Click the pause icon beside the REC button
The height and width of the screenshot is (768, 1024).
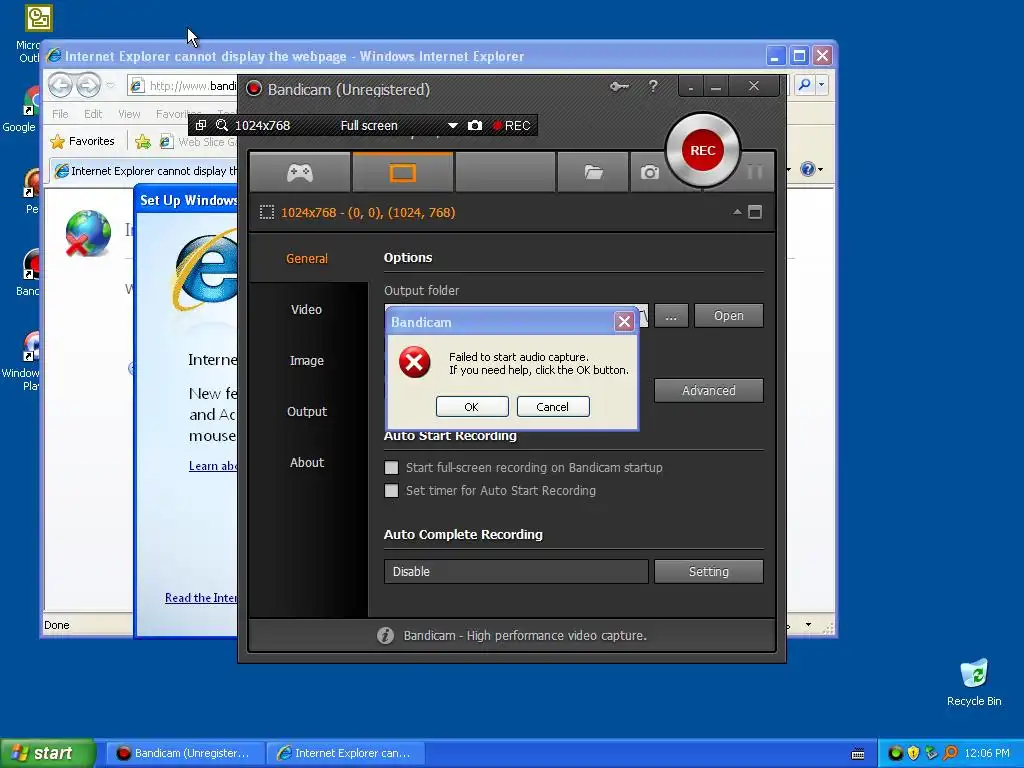[x=755, y=172]
